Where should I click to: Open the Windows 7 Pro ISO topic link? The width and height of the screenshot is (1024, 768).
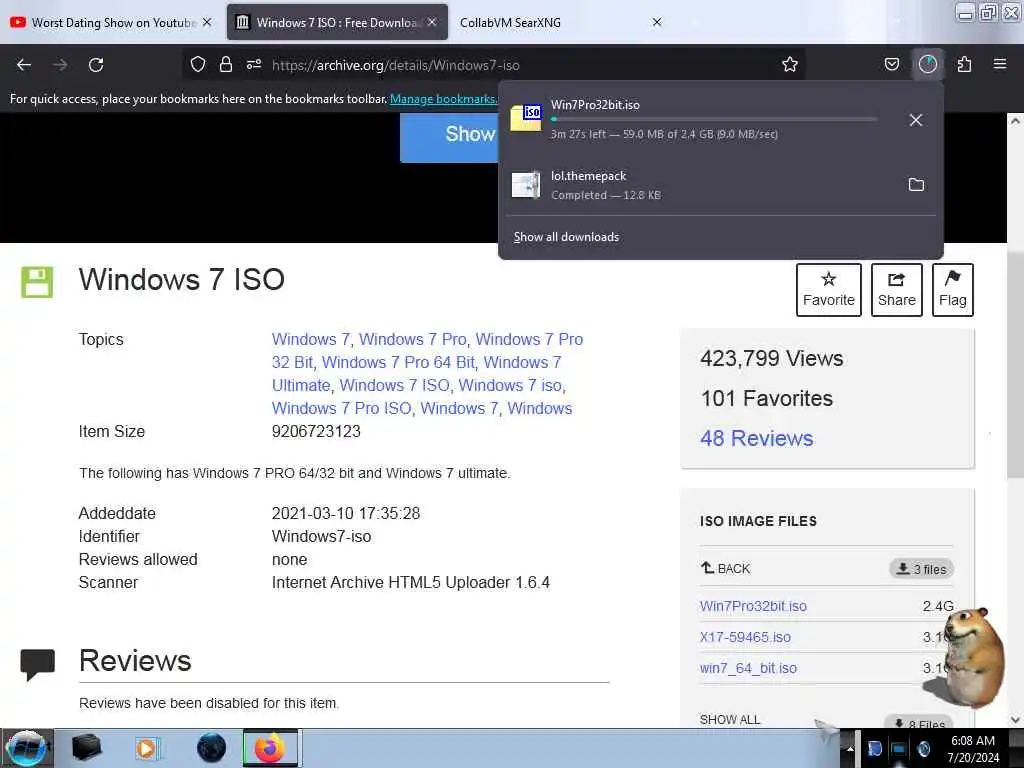coord(342,408)
